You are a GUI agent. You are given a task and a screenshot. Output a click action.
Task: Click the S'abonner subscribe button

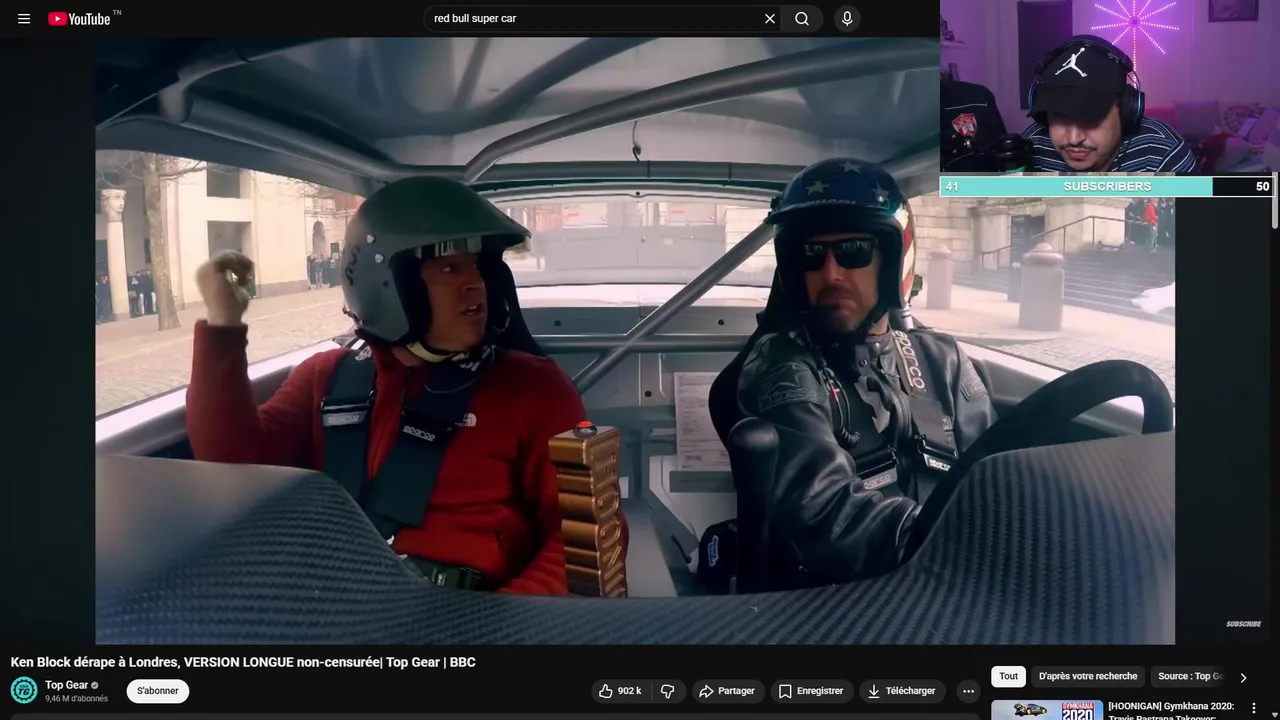158,691
